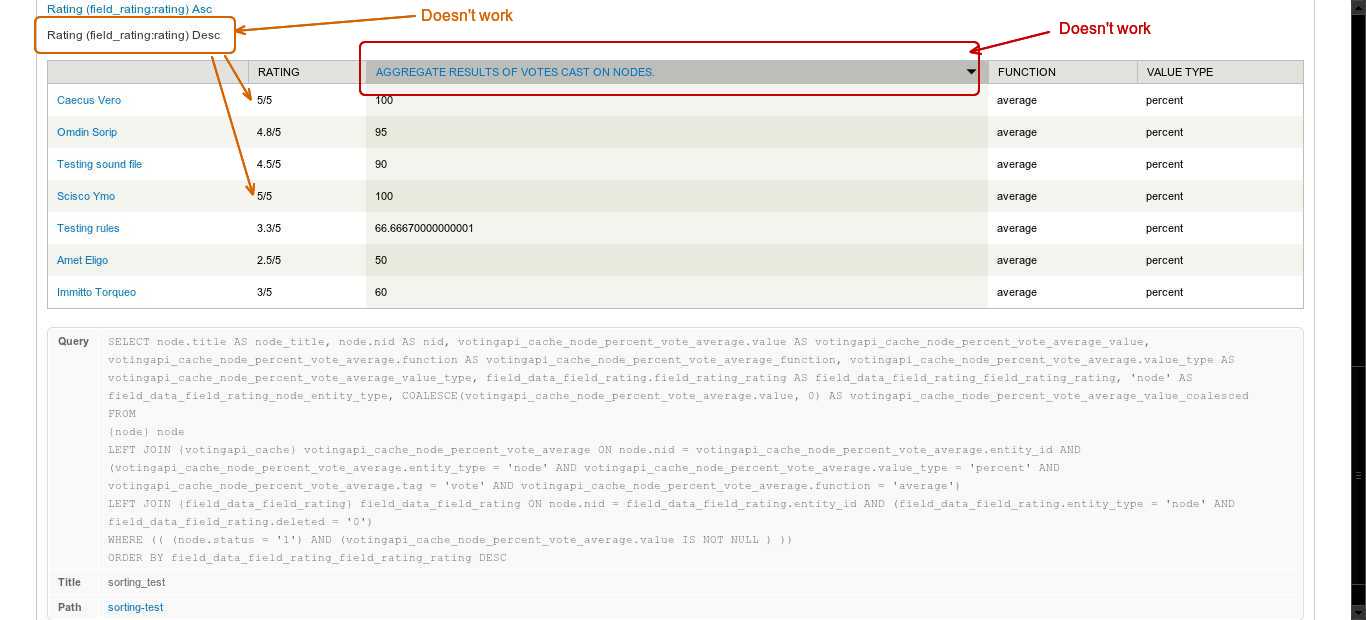Open the Testing rules node link
The image size is (1366, 620).
pos(88,228)
